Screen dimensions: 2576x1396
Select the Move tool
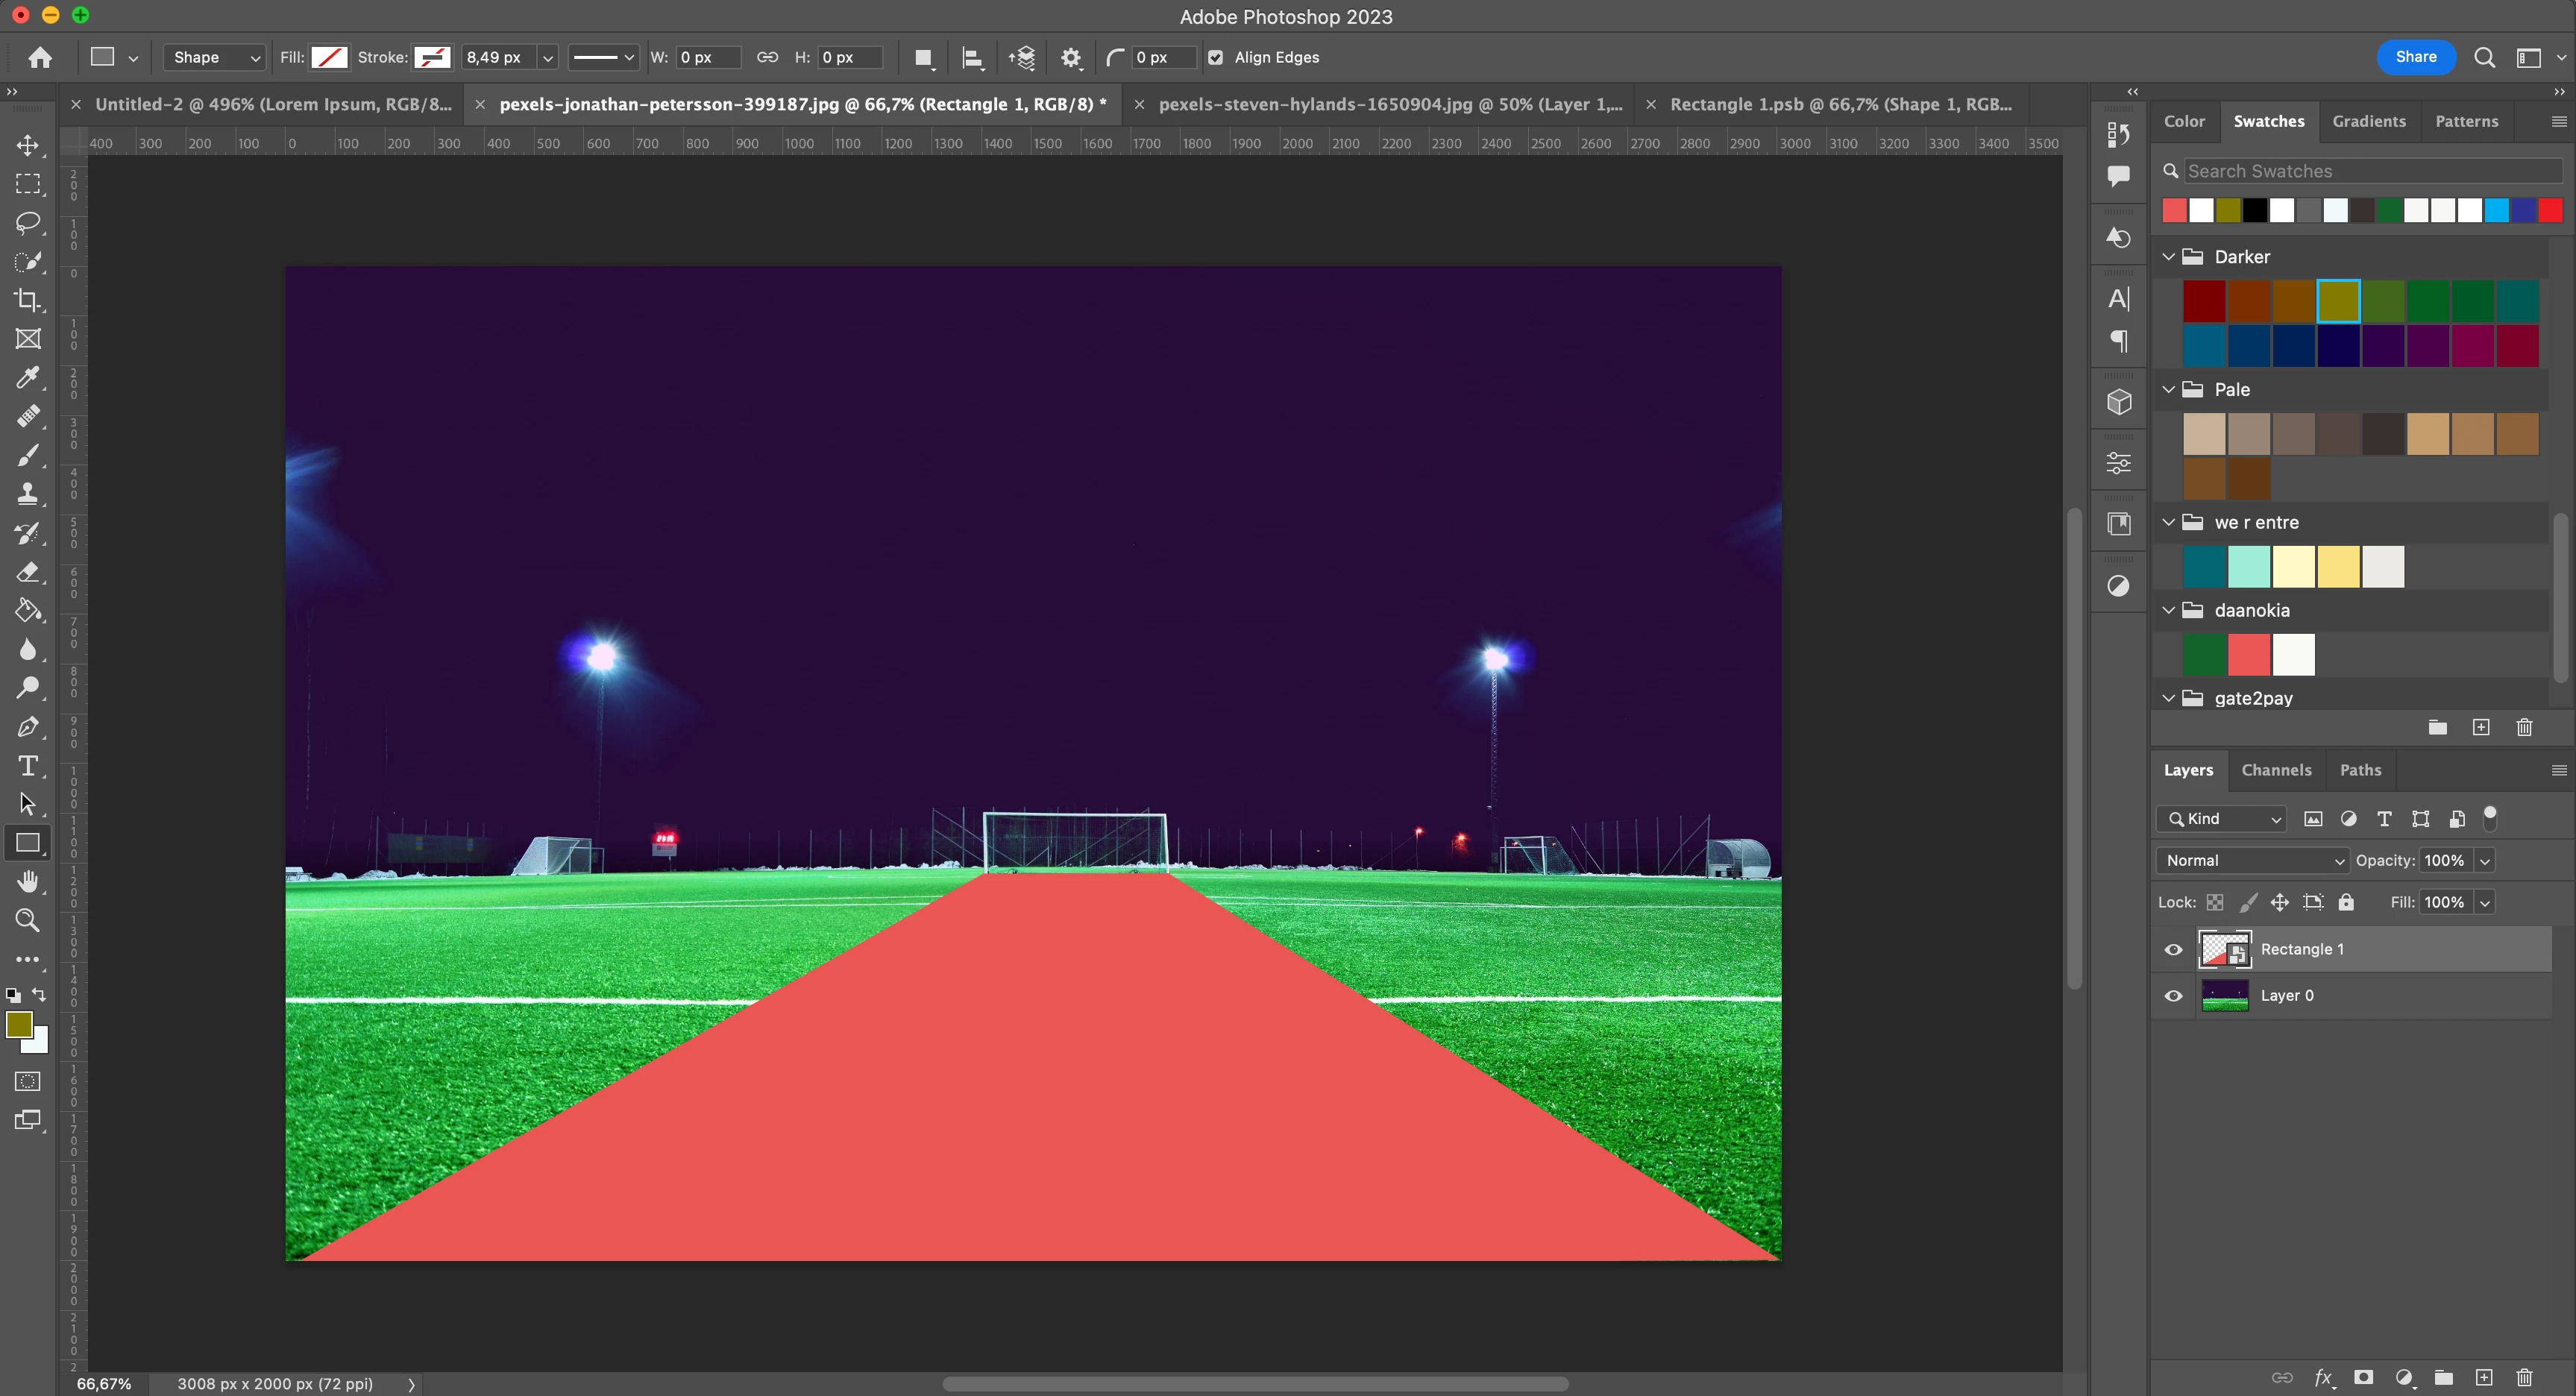click(x=28, y=145)
